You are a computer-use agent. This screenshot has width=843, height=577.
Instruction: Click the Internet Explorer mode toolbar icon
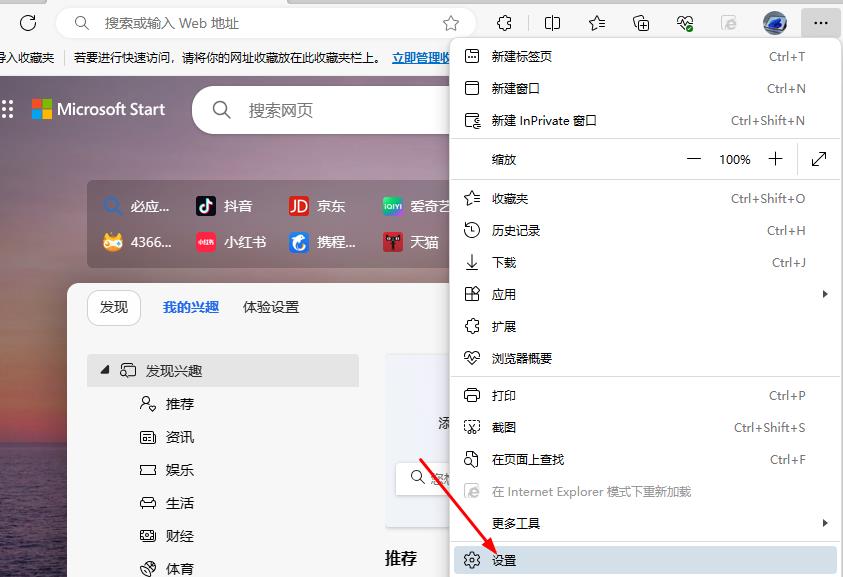point(728,23)
